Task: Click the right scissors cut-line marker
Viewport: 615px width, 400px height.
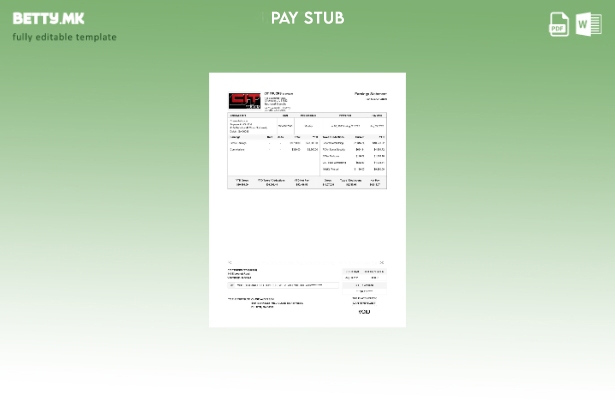Action: [384, 262]
